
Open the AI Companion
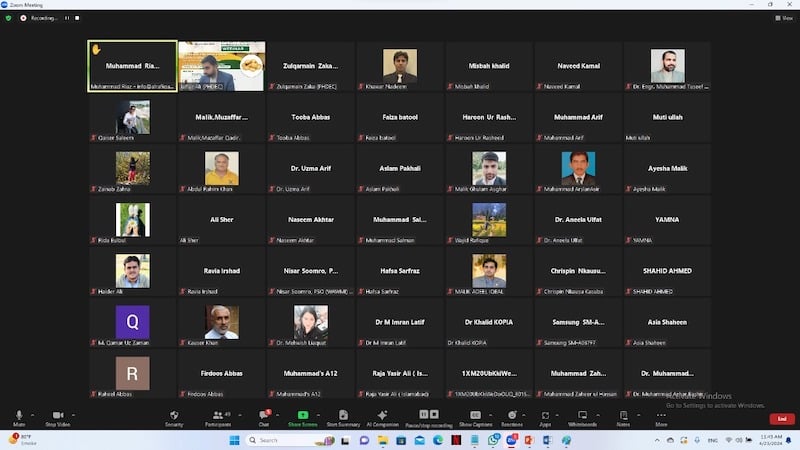point(383,416)
